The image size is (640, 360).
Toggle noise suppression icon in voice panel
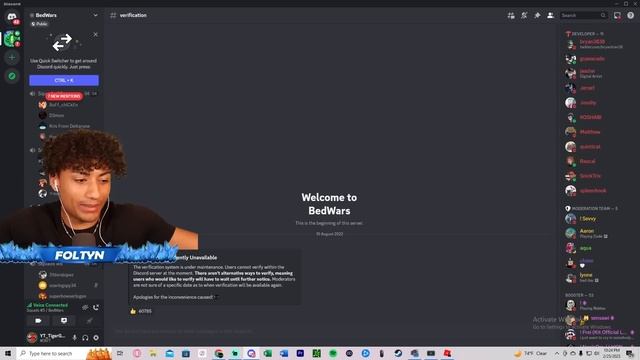[x=85, y=307]
